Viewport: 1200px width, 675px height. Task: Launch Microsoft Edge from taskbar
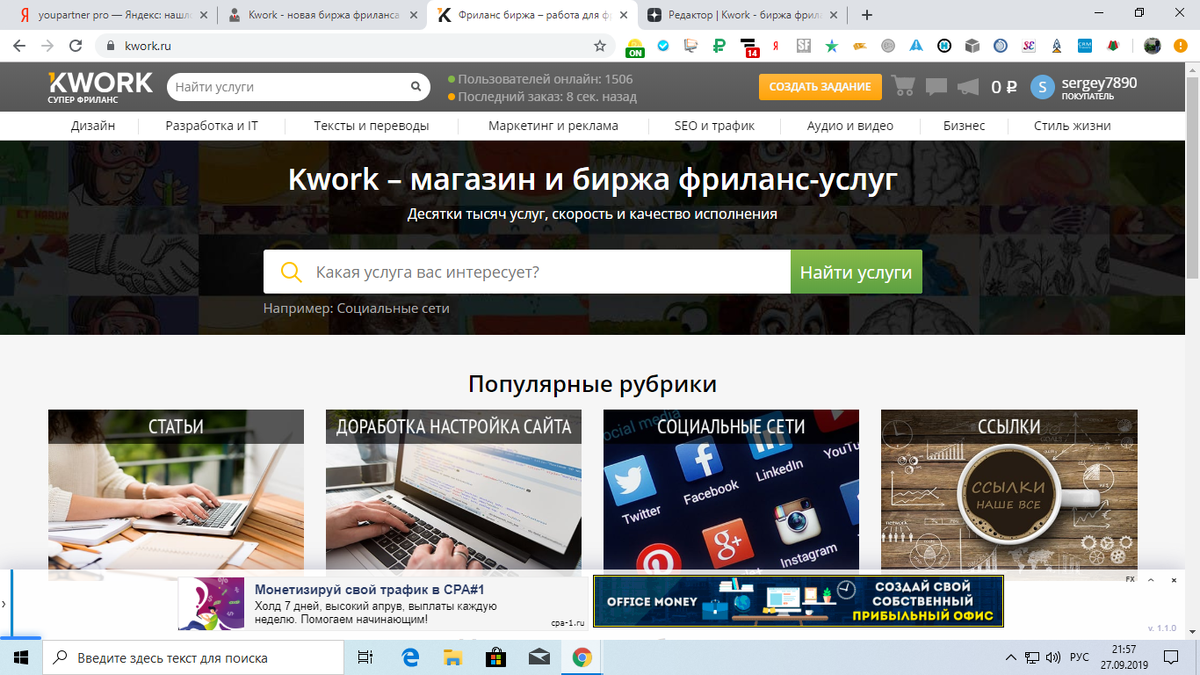point(410,657)
